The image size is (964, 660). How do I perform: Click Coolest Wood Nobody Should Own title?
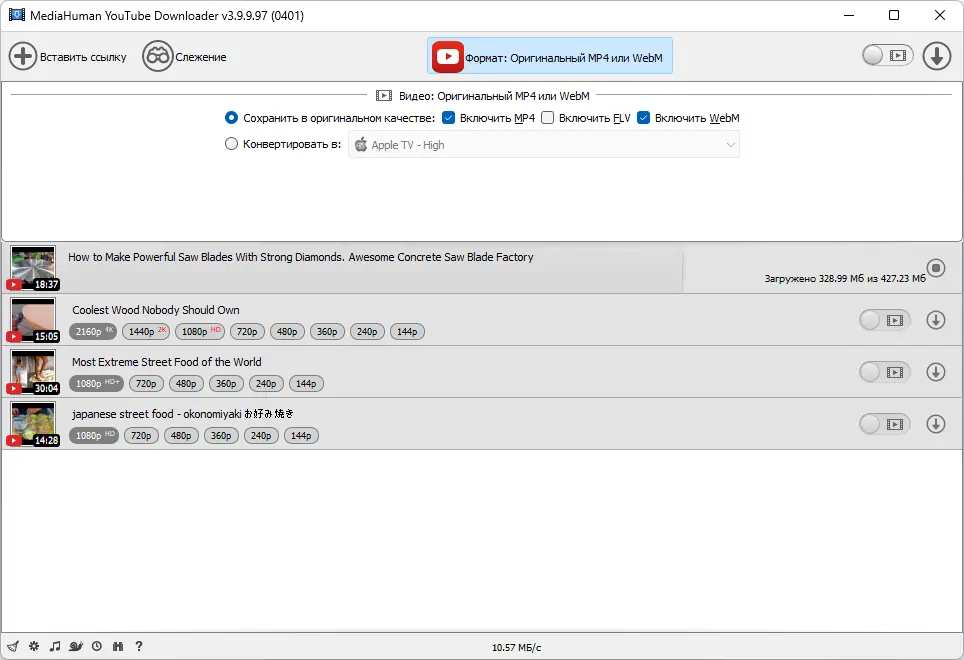156,310
